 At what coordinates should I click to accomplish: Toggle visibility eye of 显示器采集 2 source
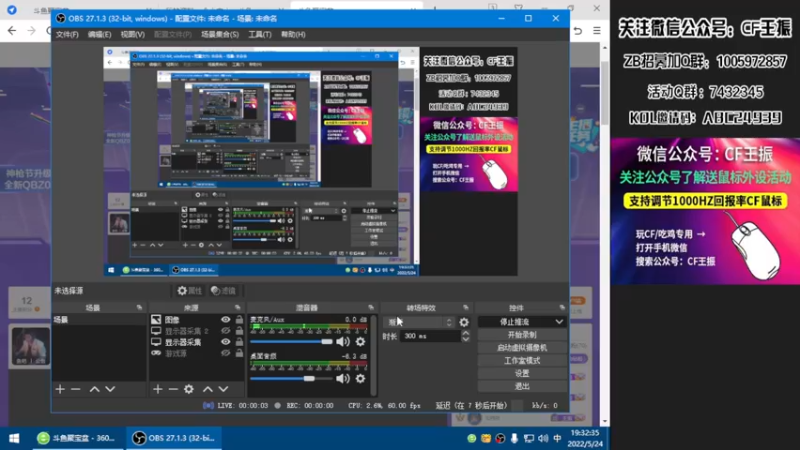pos(226,331)
